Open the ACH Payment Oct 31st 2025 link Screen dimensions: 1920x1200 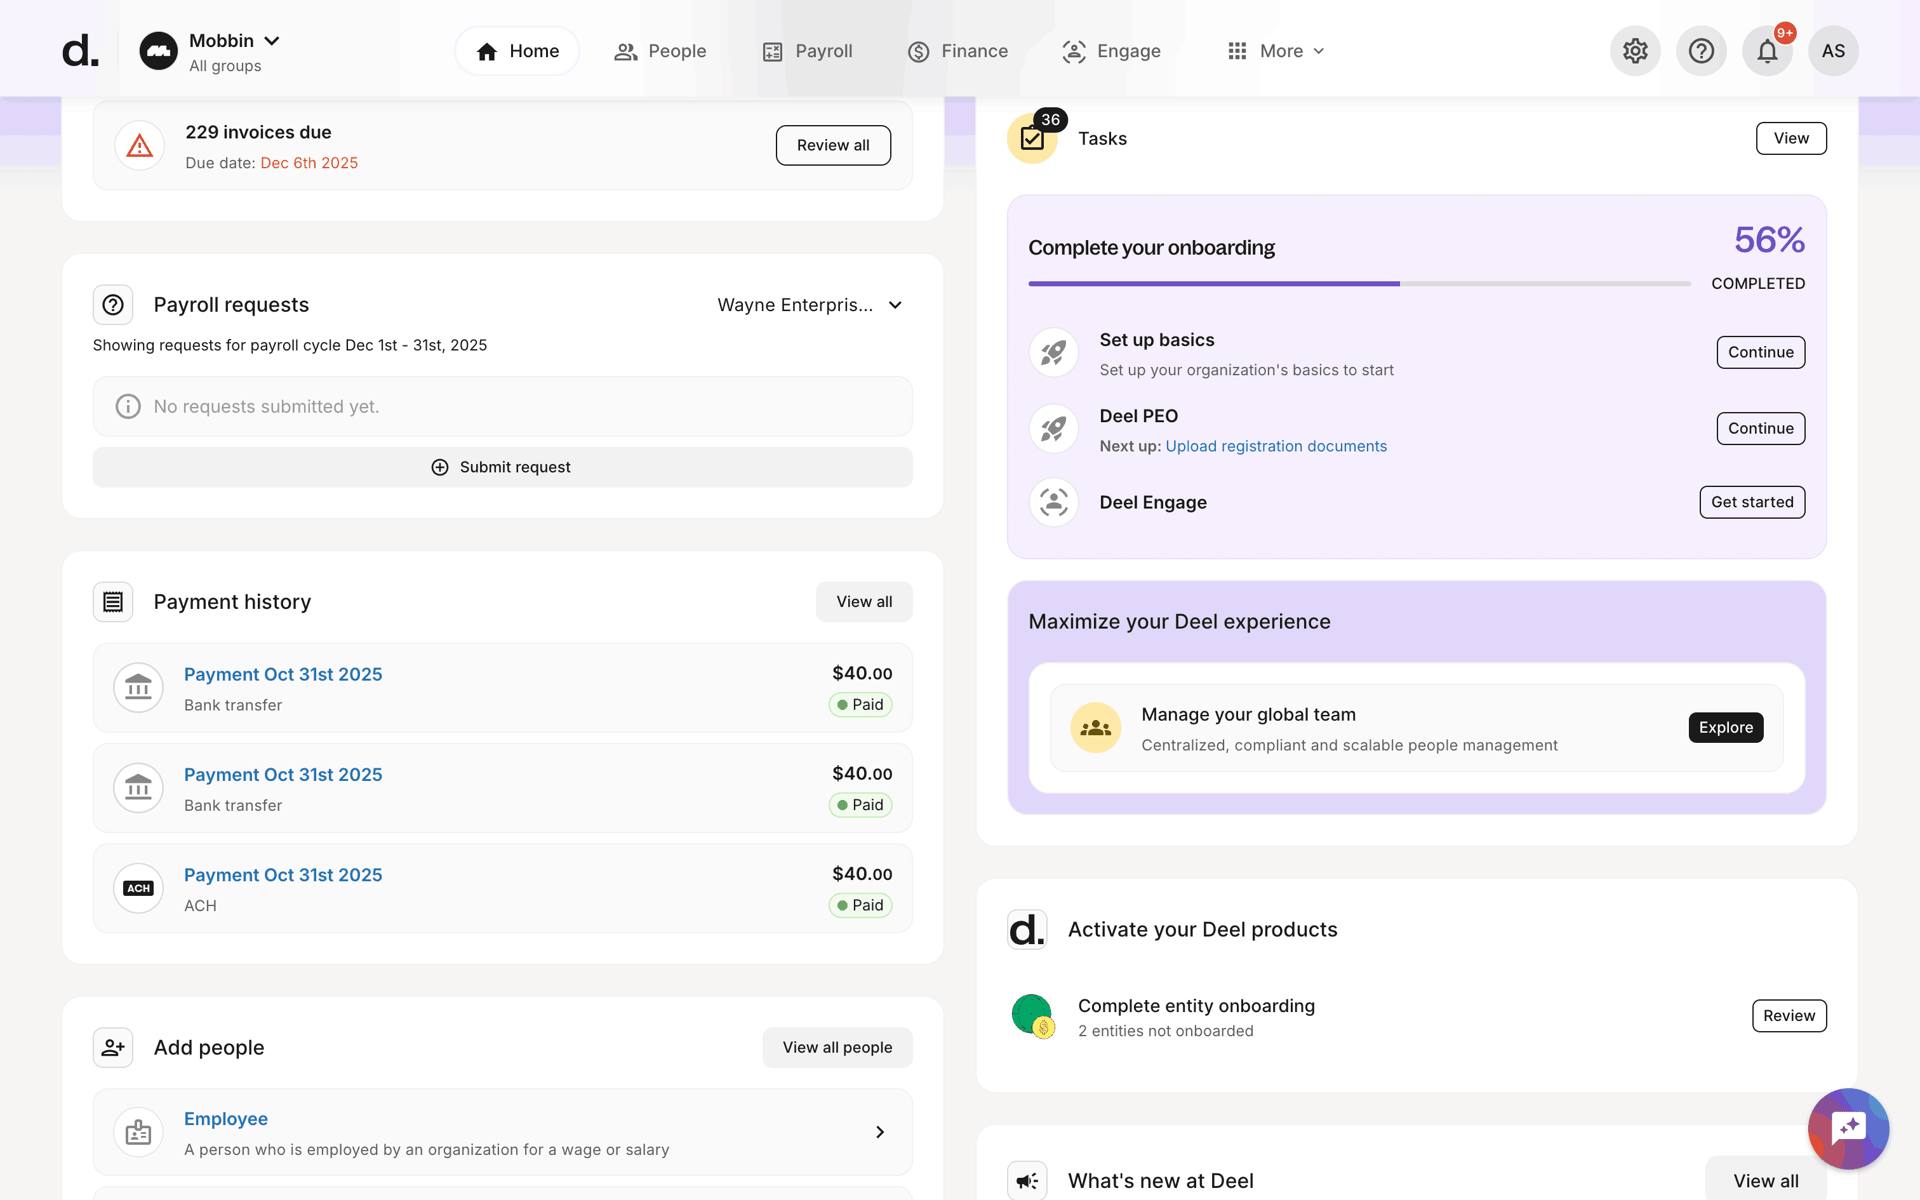click(283, 875)
